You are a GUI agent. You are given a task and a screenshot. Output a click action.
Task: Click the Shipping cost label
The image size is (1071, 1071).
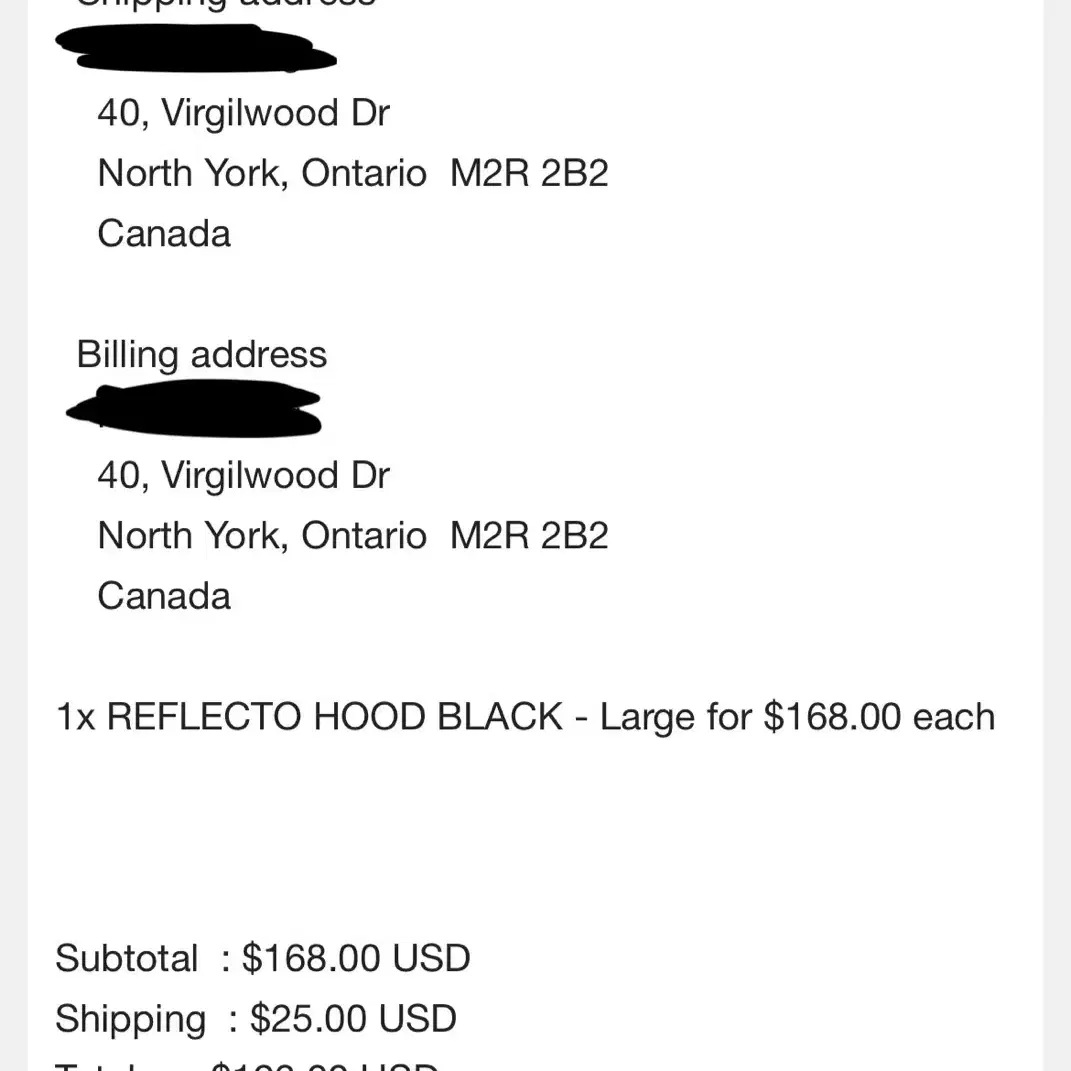coord(130,1019)
